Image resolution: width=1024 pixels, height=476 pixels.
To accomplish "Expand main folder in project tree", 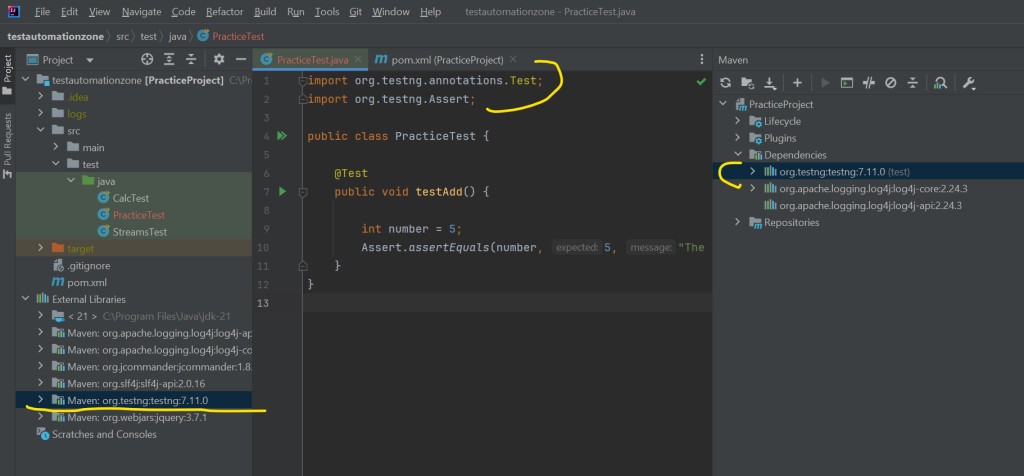I will coord(56,148).
